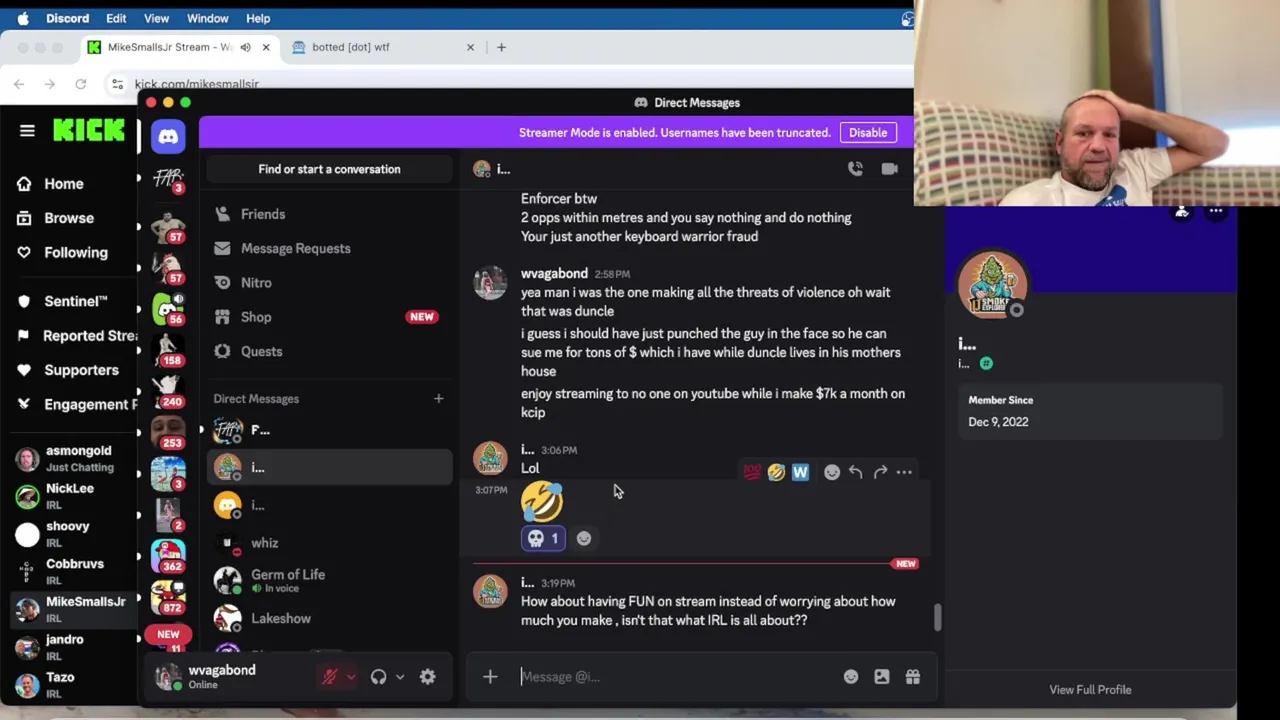Click wvagabond user panel avatar

[x=168, y=677]
